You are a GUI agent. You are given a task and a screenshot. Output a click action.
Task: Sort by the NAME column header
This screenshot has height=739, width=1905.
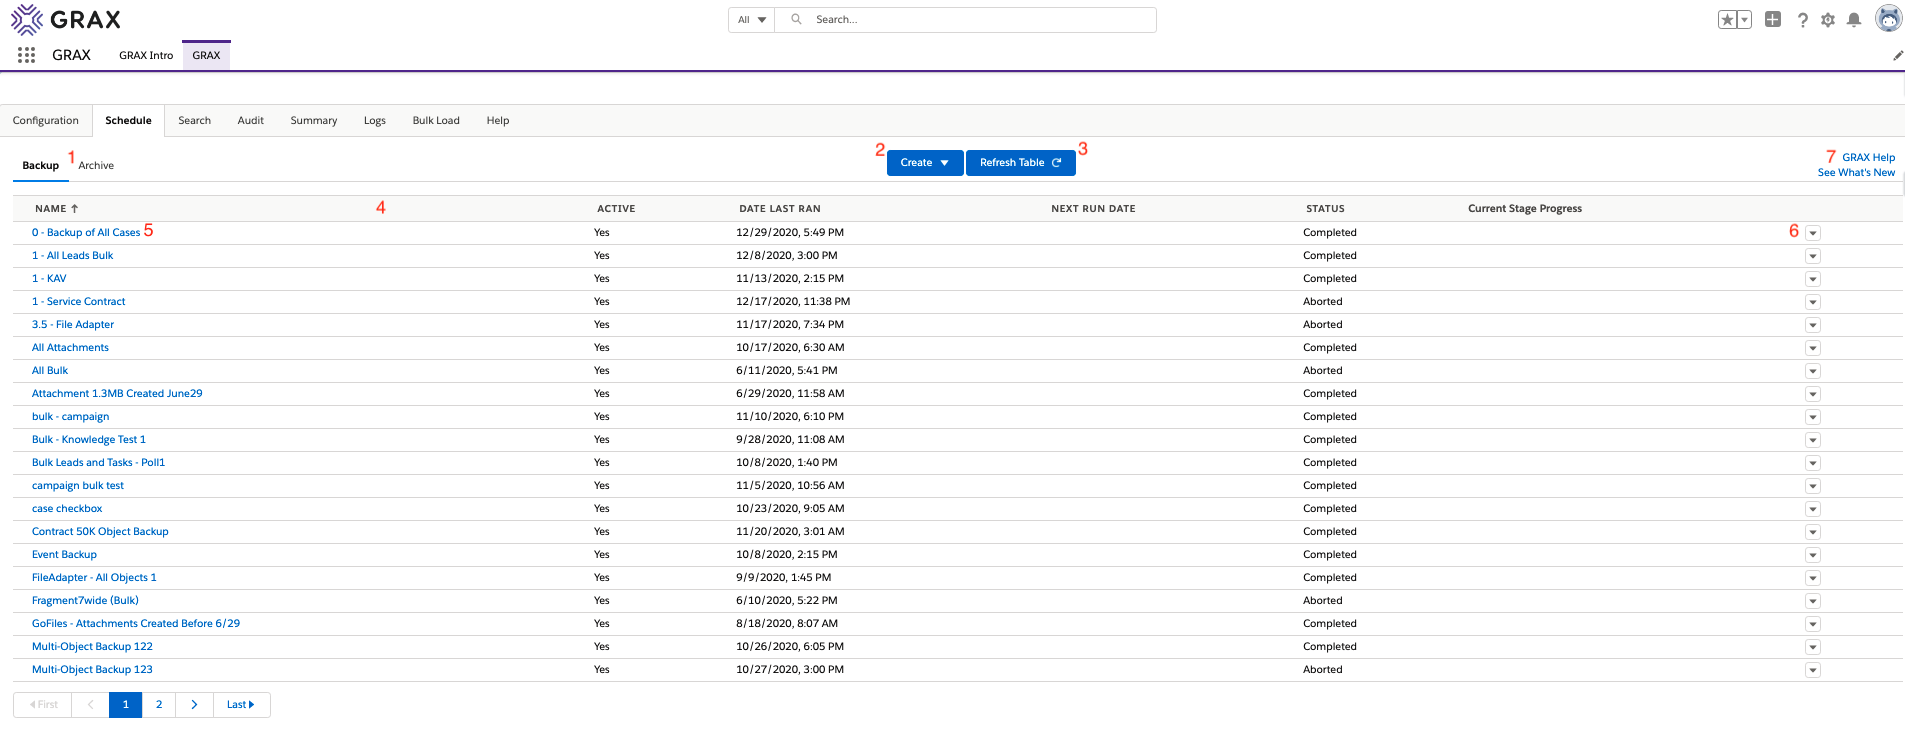coord(56,209)
